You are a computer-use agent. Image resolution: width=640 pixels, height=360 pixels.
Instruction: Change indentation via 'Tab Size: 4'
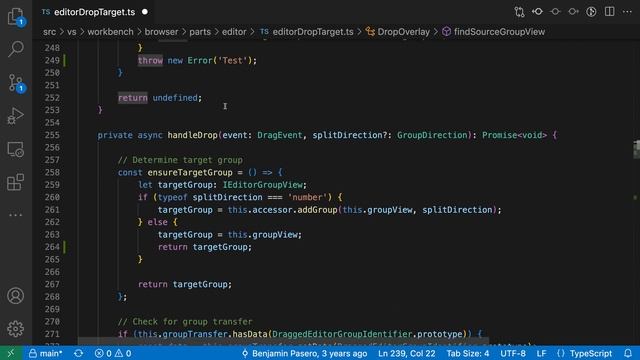[x=468, y=353]
